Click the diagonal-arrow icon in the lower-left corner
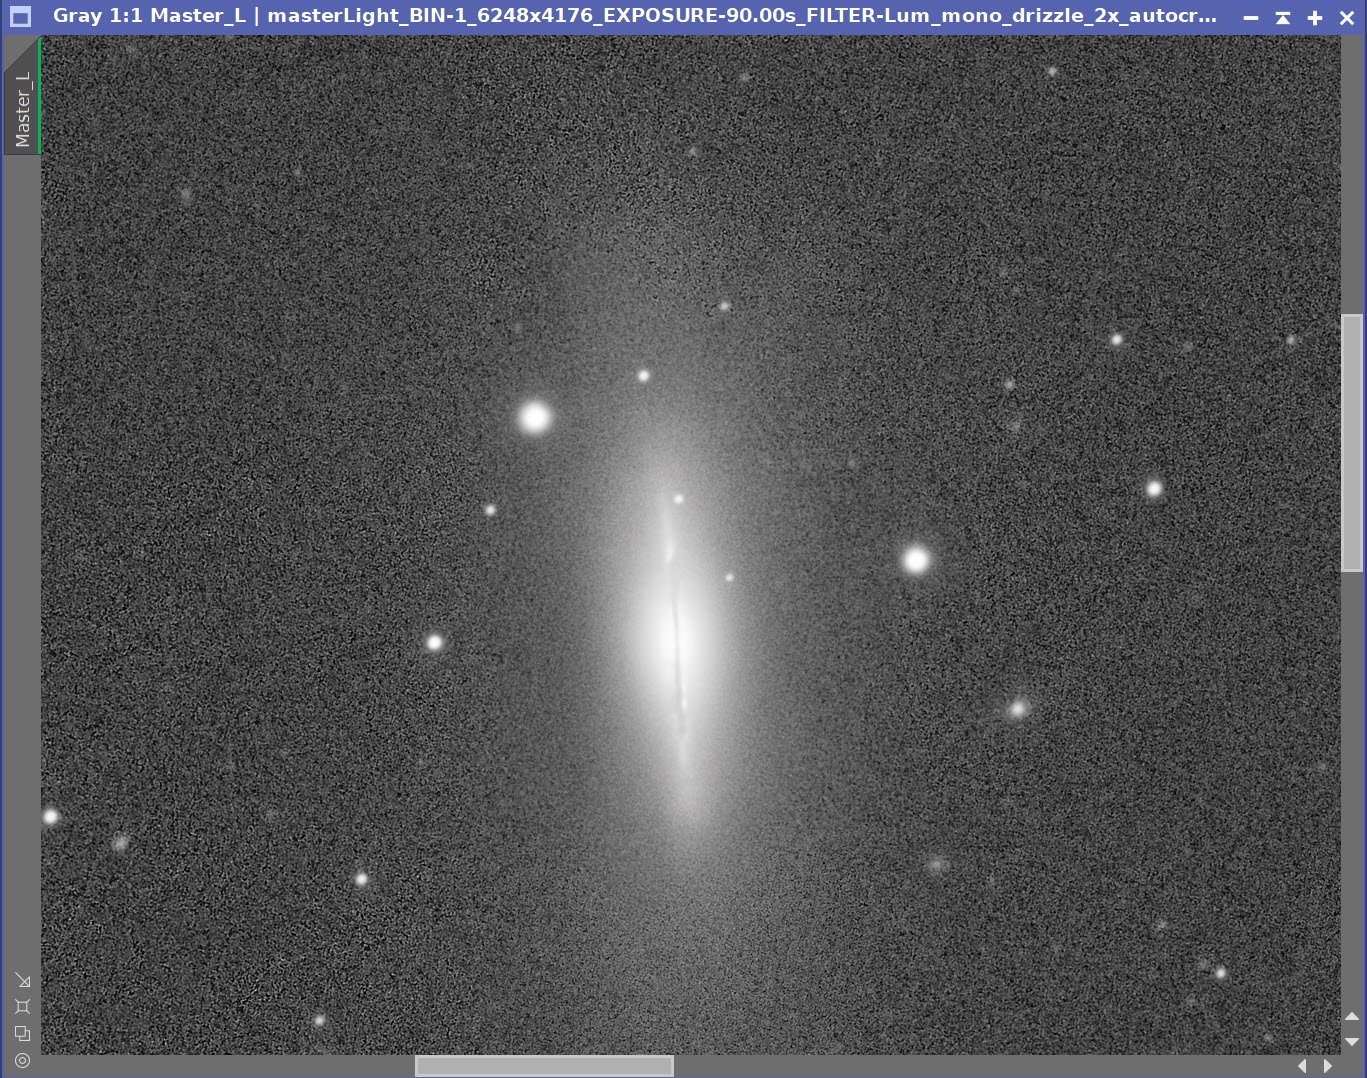 [22, 980]
